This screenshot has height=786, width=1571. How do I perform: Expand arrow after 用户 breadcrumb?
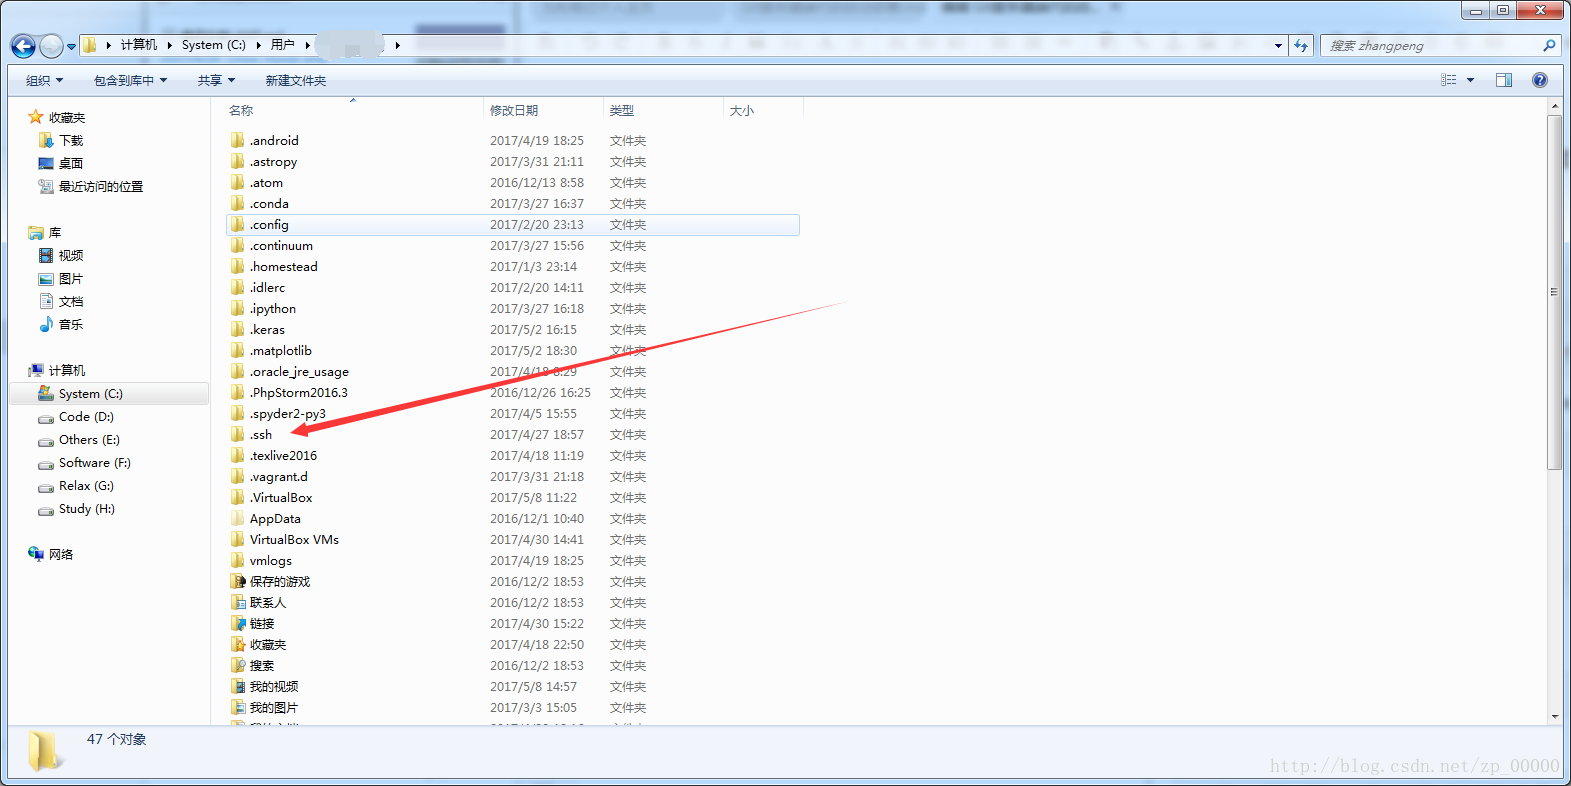pos(307,45)
